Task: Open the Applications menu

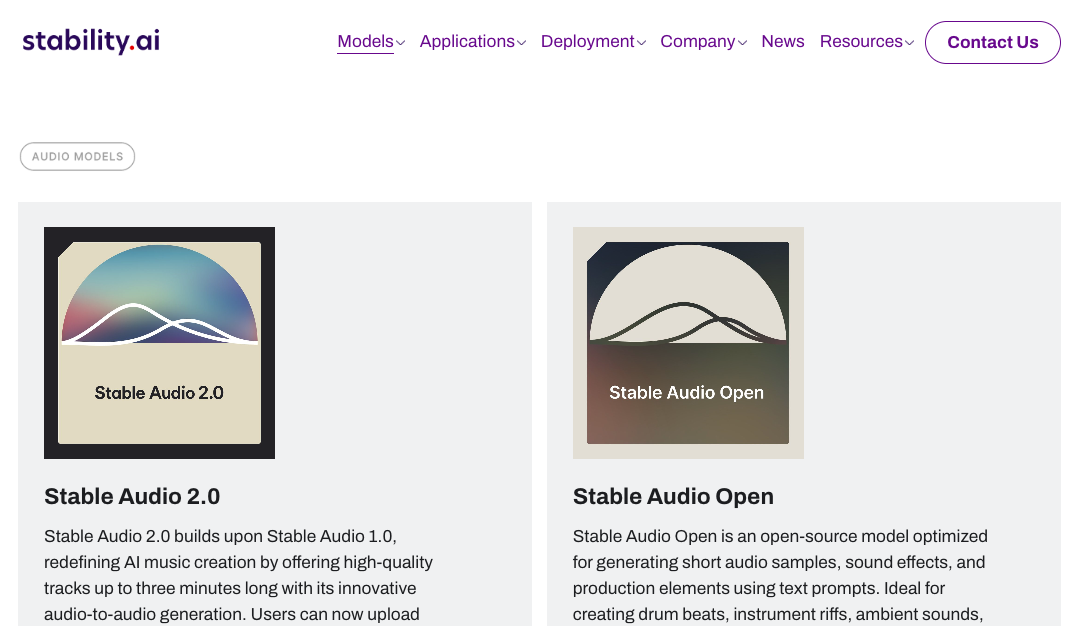Action: [467, 41]
